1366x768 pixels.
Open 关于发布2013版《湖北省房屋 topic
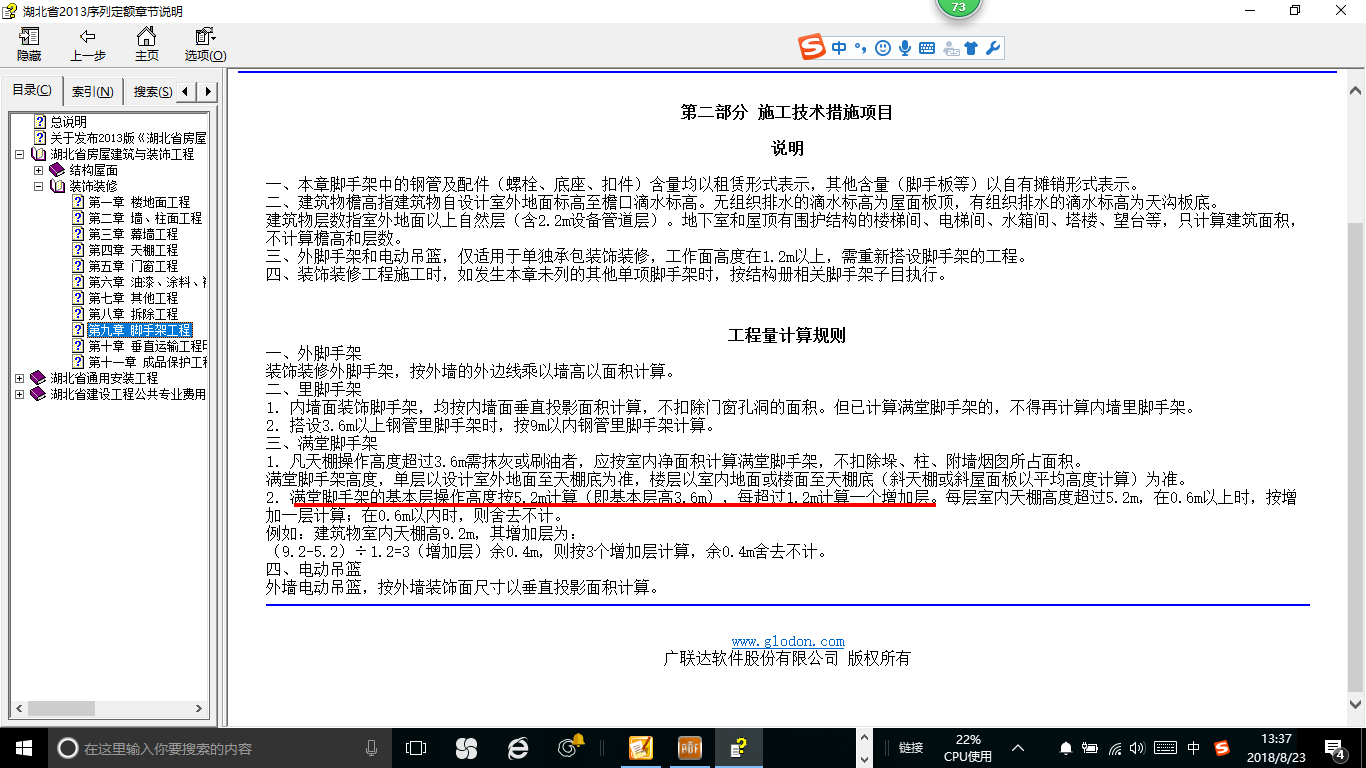click(x=128, y=138)
